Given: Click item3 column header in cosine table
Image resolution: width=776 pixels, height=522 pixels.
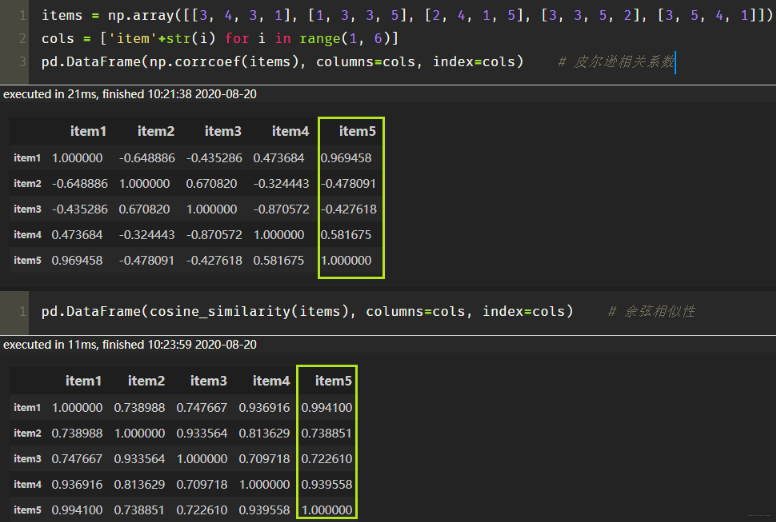Looking at the screenshot, I should 208,380.
